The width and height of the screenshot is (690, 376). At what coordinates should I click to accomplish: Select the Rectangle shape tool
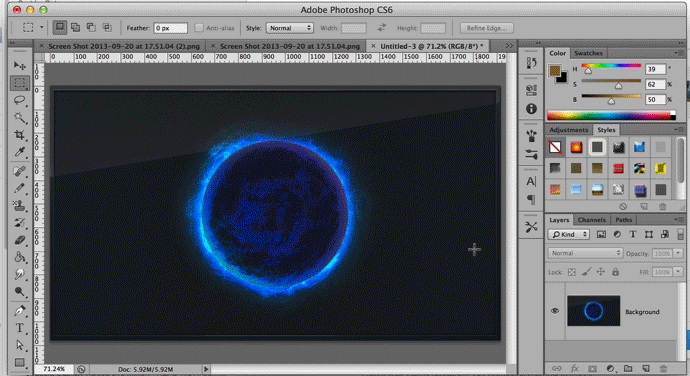tap(19, 362)
